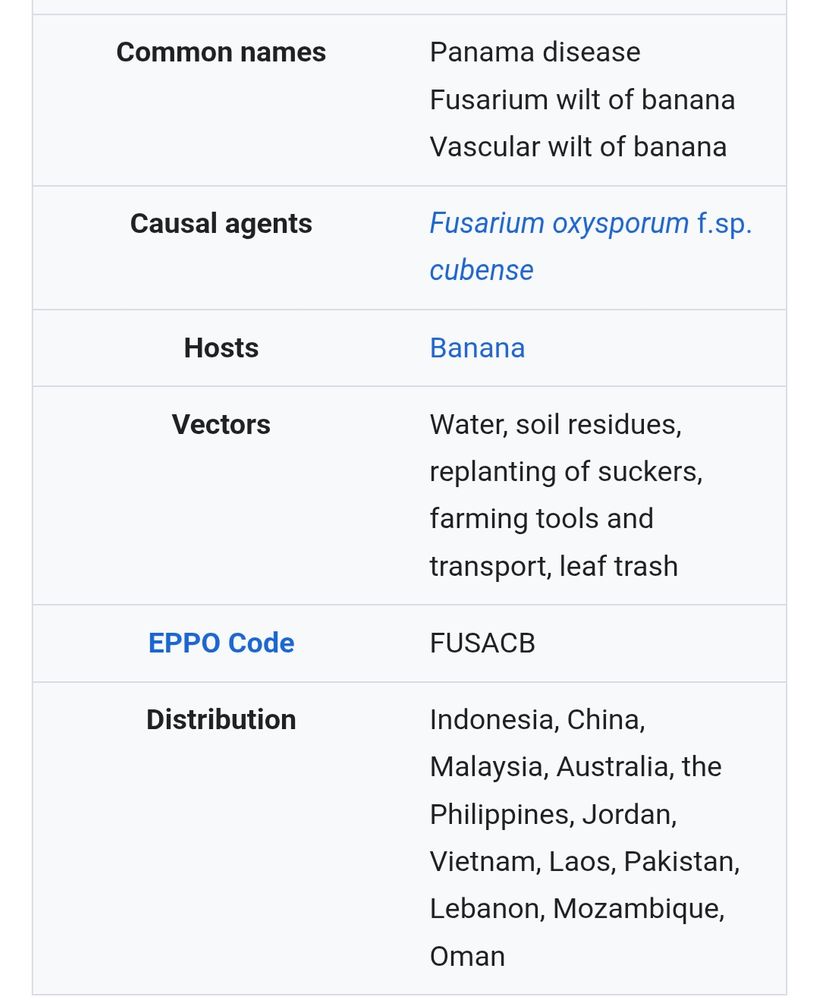The height and width of the screenshot is (1000, 819).
Task: Click the replanting of suckers line
Action: [566, 472]
